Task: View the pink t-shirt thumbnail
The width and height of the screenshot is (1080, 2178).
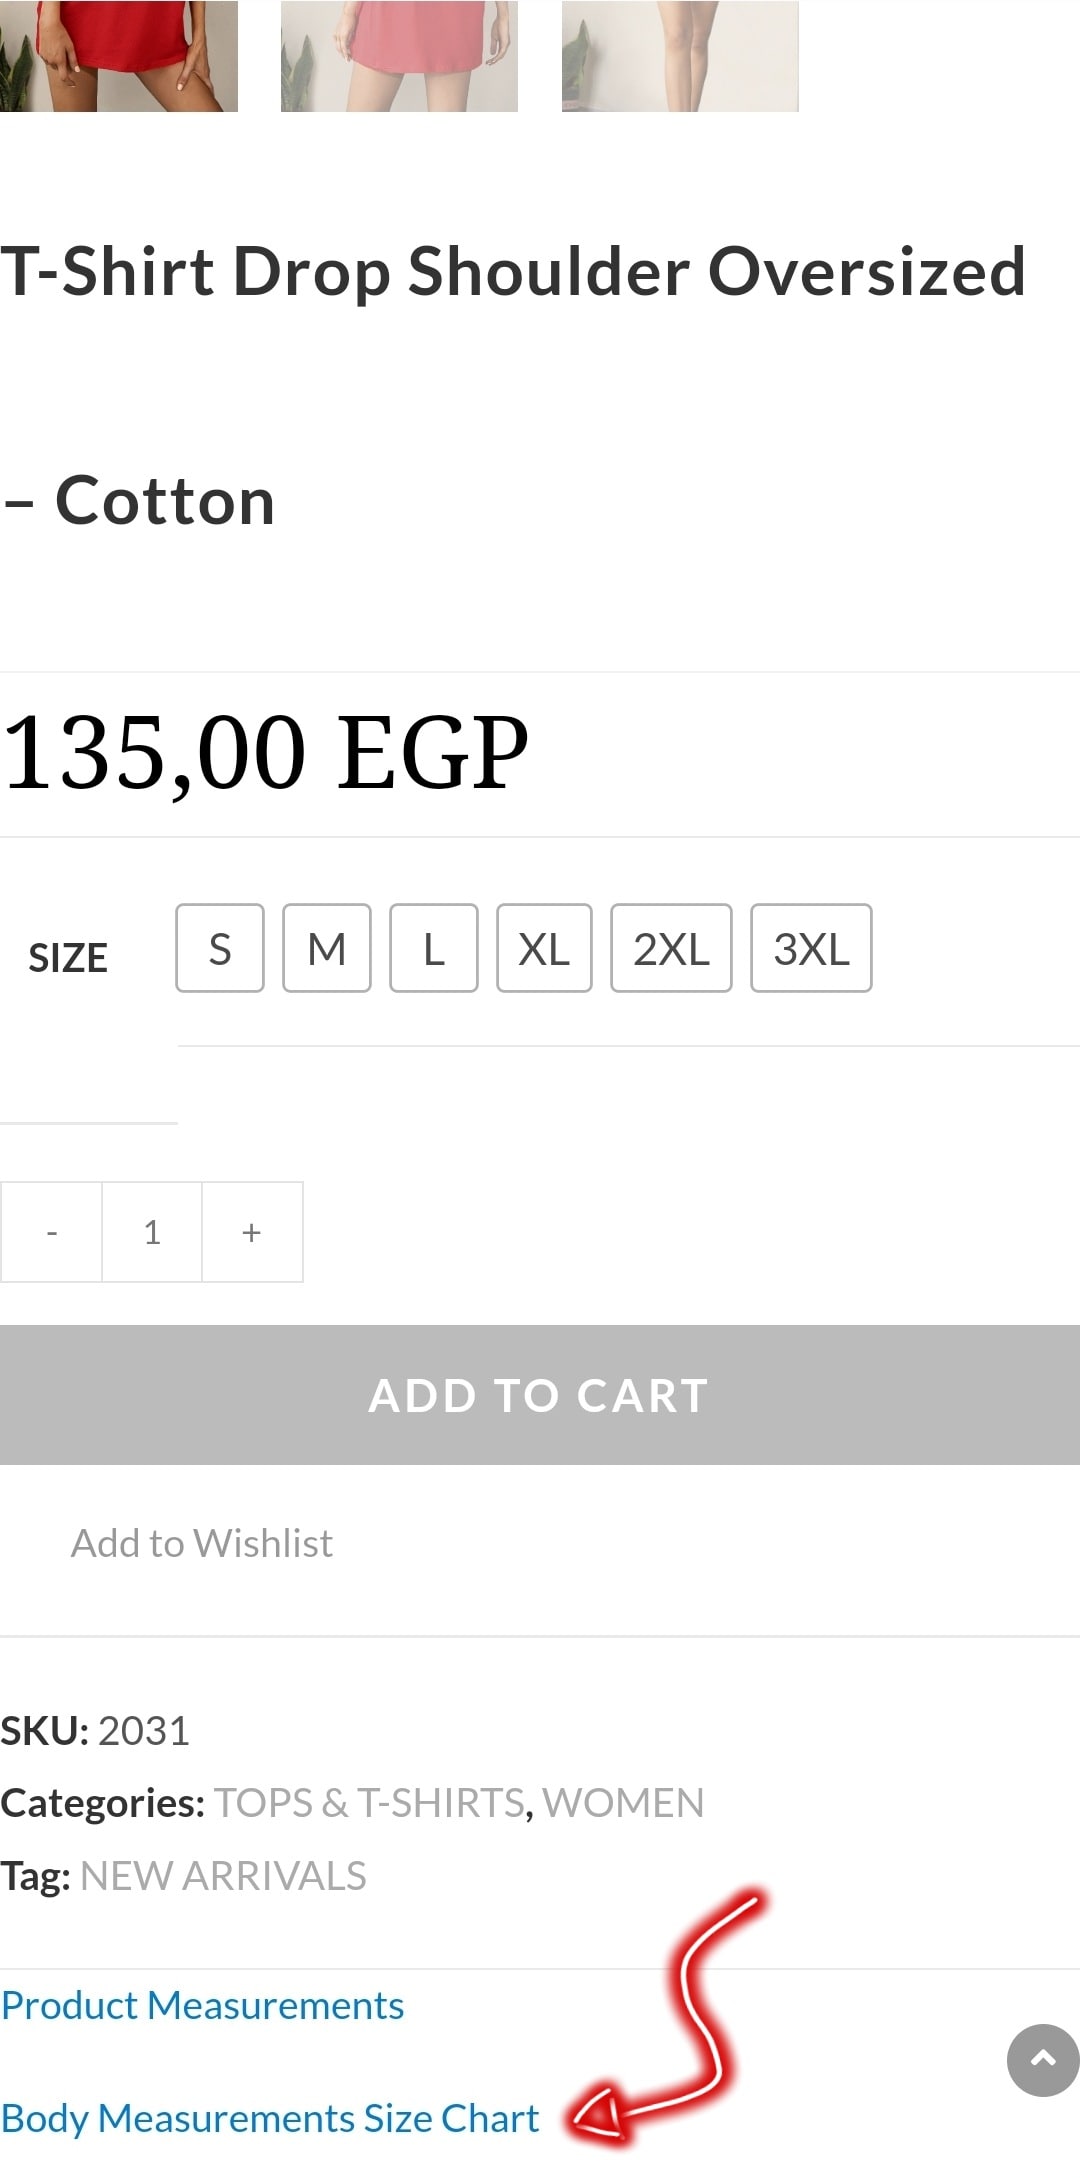Action: [x=399, y=56]
